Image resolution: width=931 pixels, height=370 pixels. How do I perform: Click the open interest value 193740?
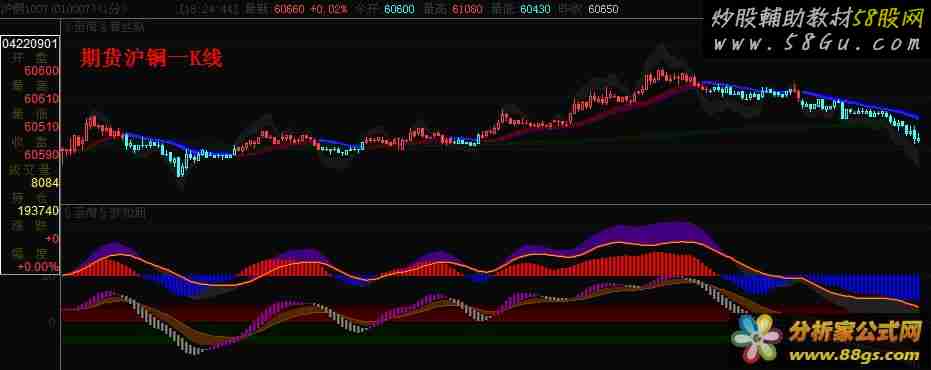pyautogui.click(x=39, y=211)
